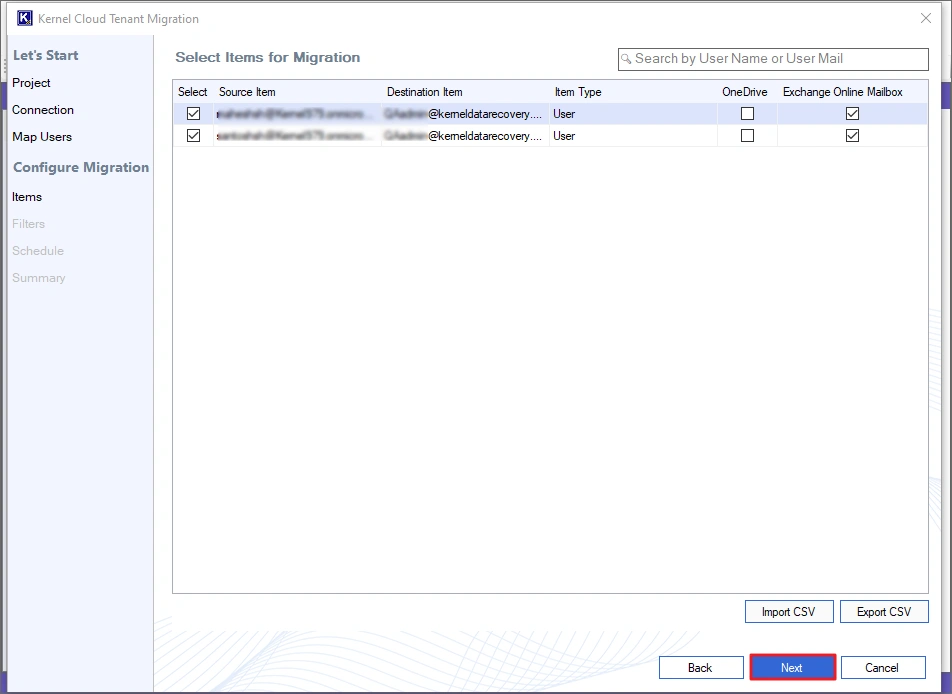Uncheck the Select box for the second user

pos(193,135)
